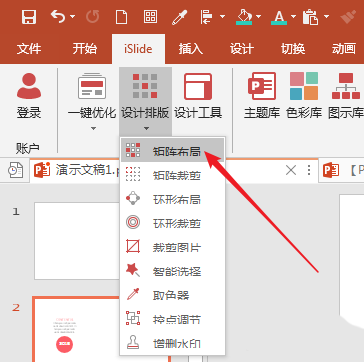Click the Paste clipboard icon
This screenshot has width=364, height=362.
tap(310, 17)
